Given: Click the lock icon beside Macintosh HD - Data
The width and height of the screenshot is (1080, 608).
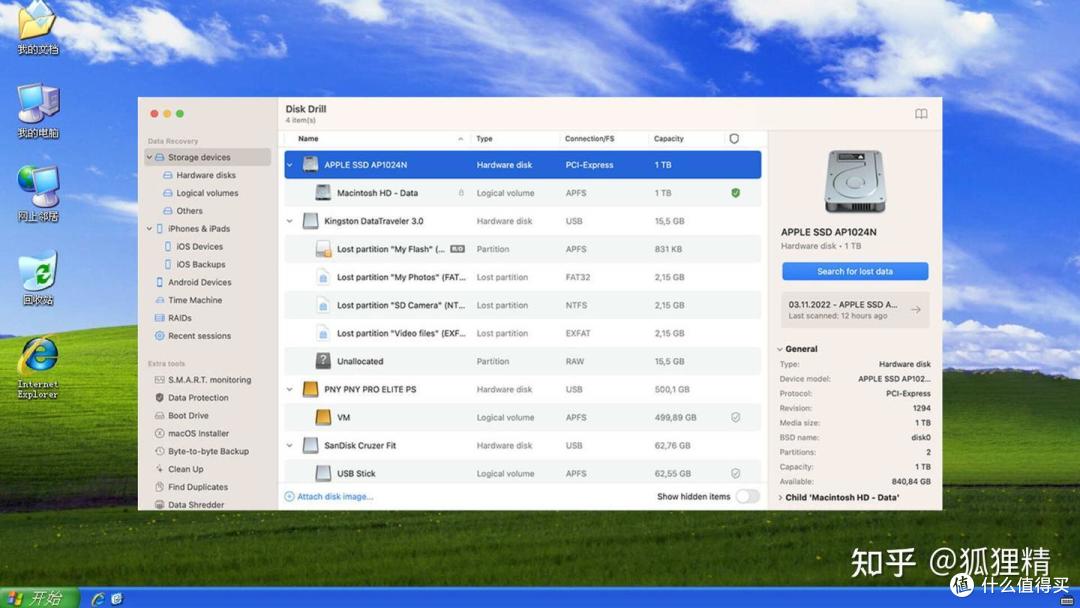Looking at the screenshot, I should 461,193.
